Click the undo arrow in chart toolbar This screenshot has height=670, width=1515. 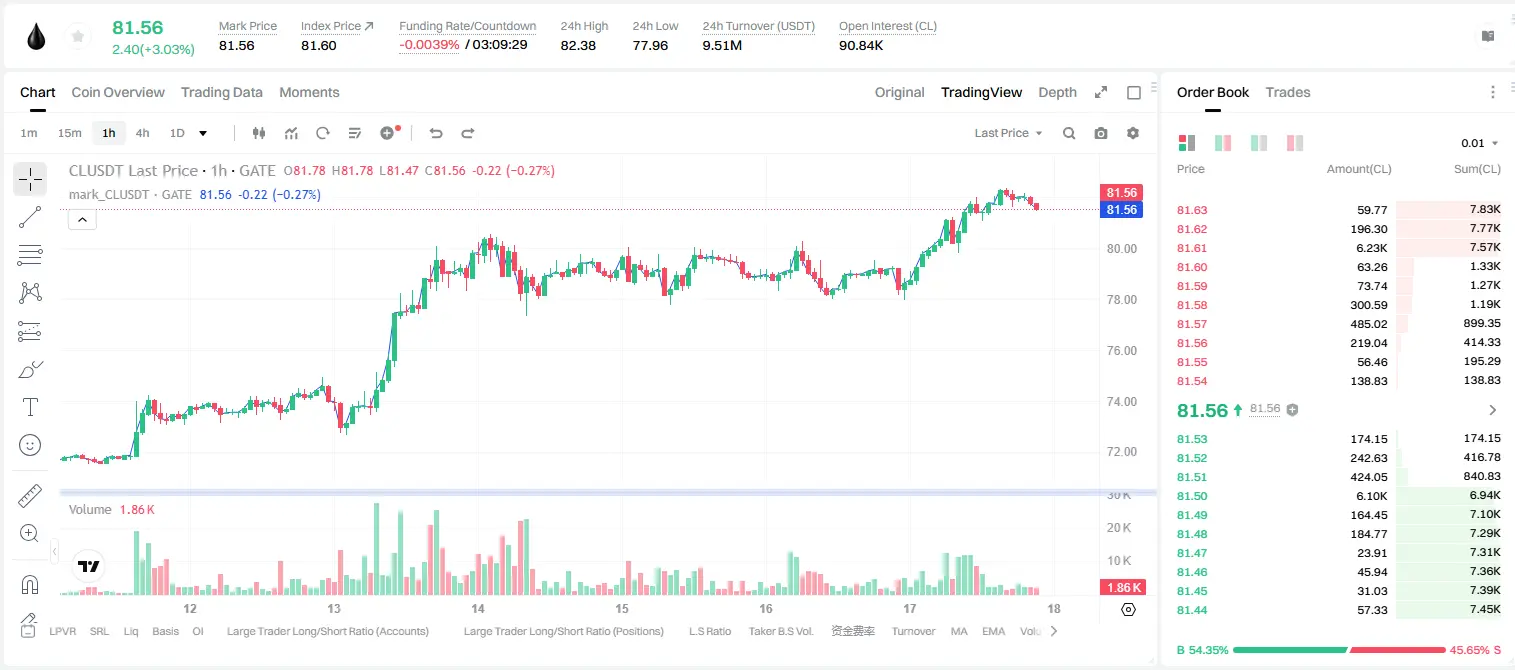click(x=436, y=133)
